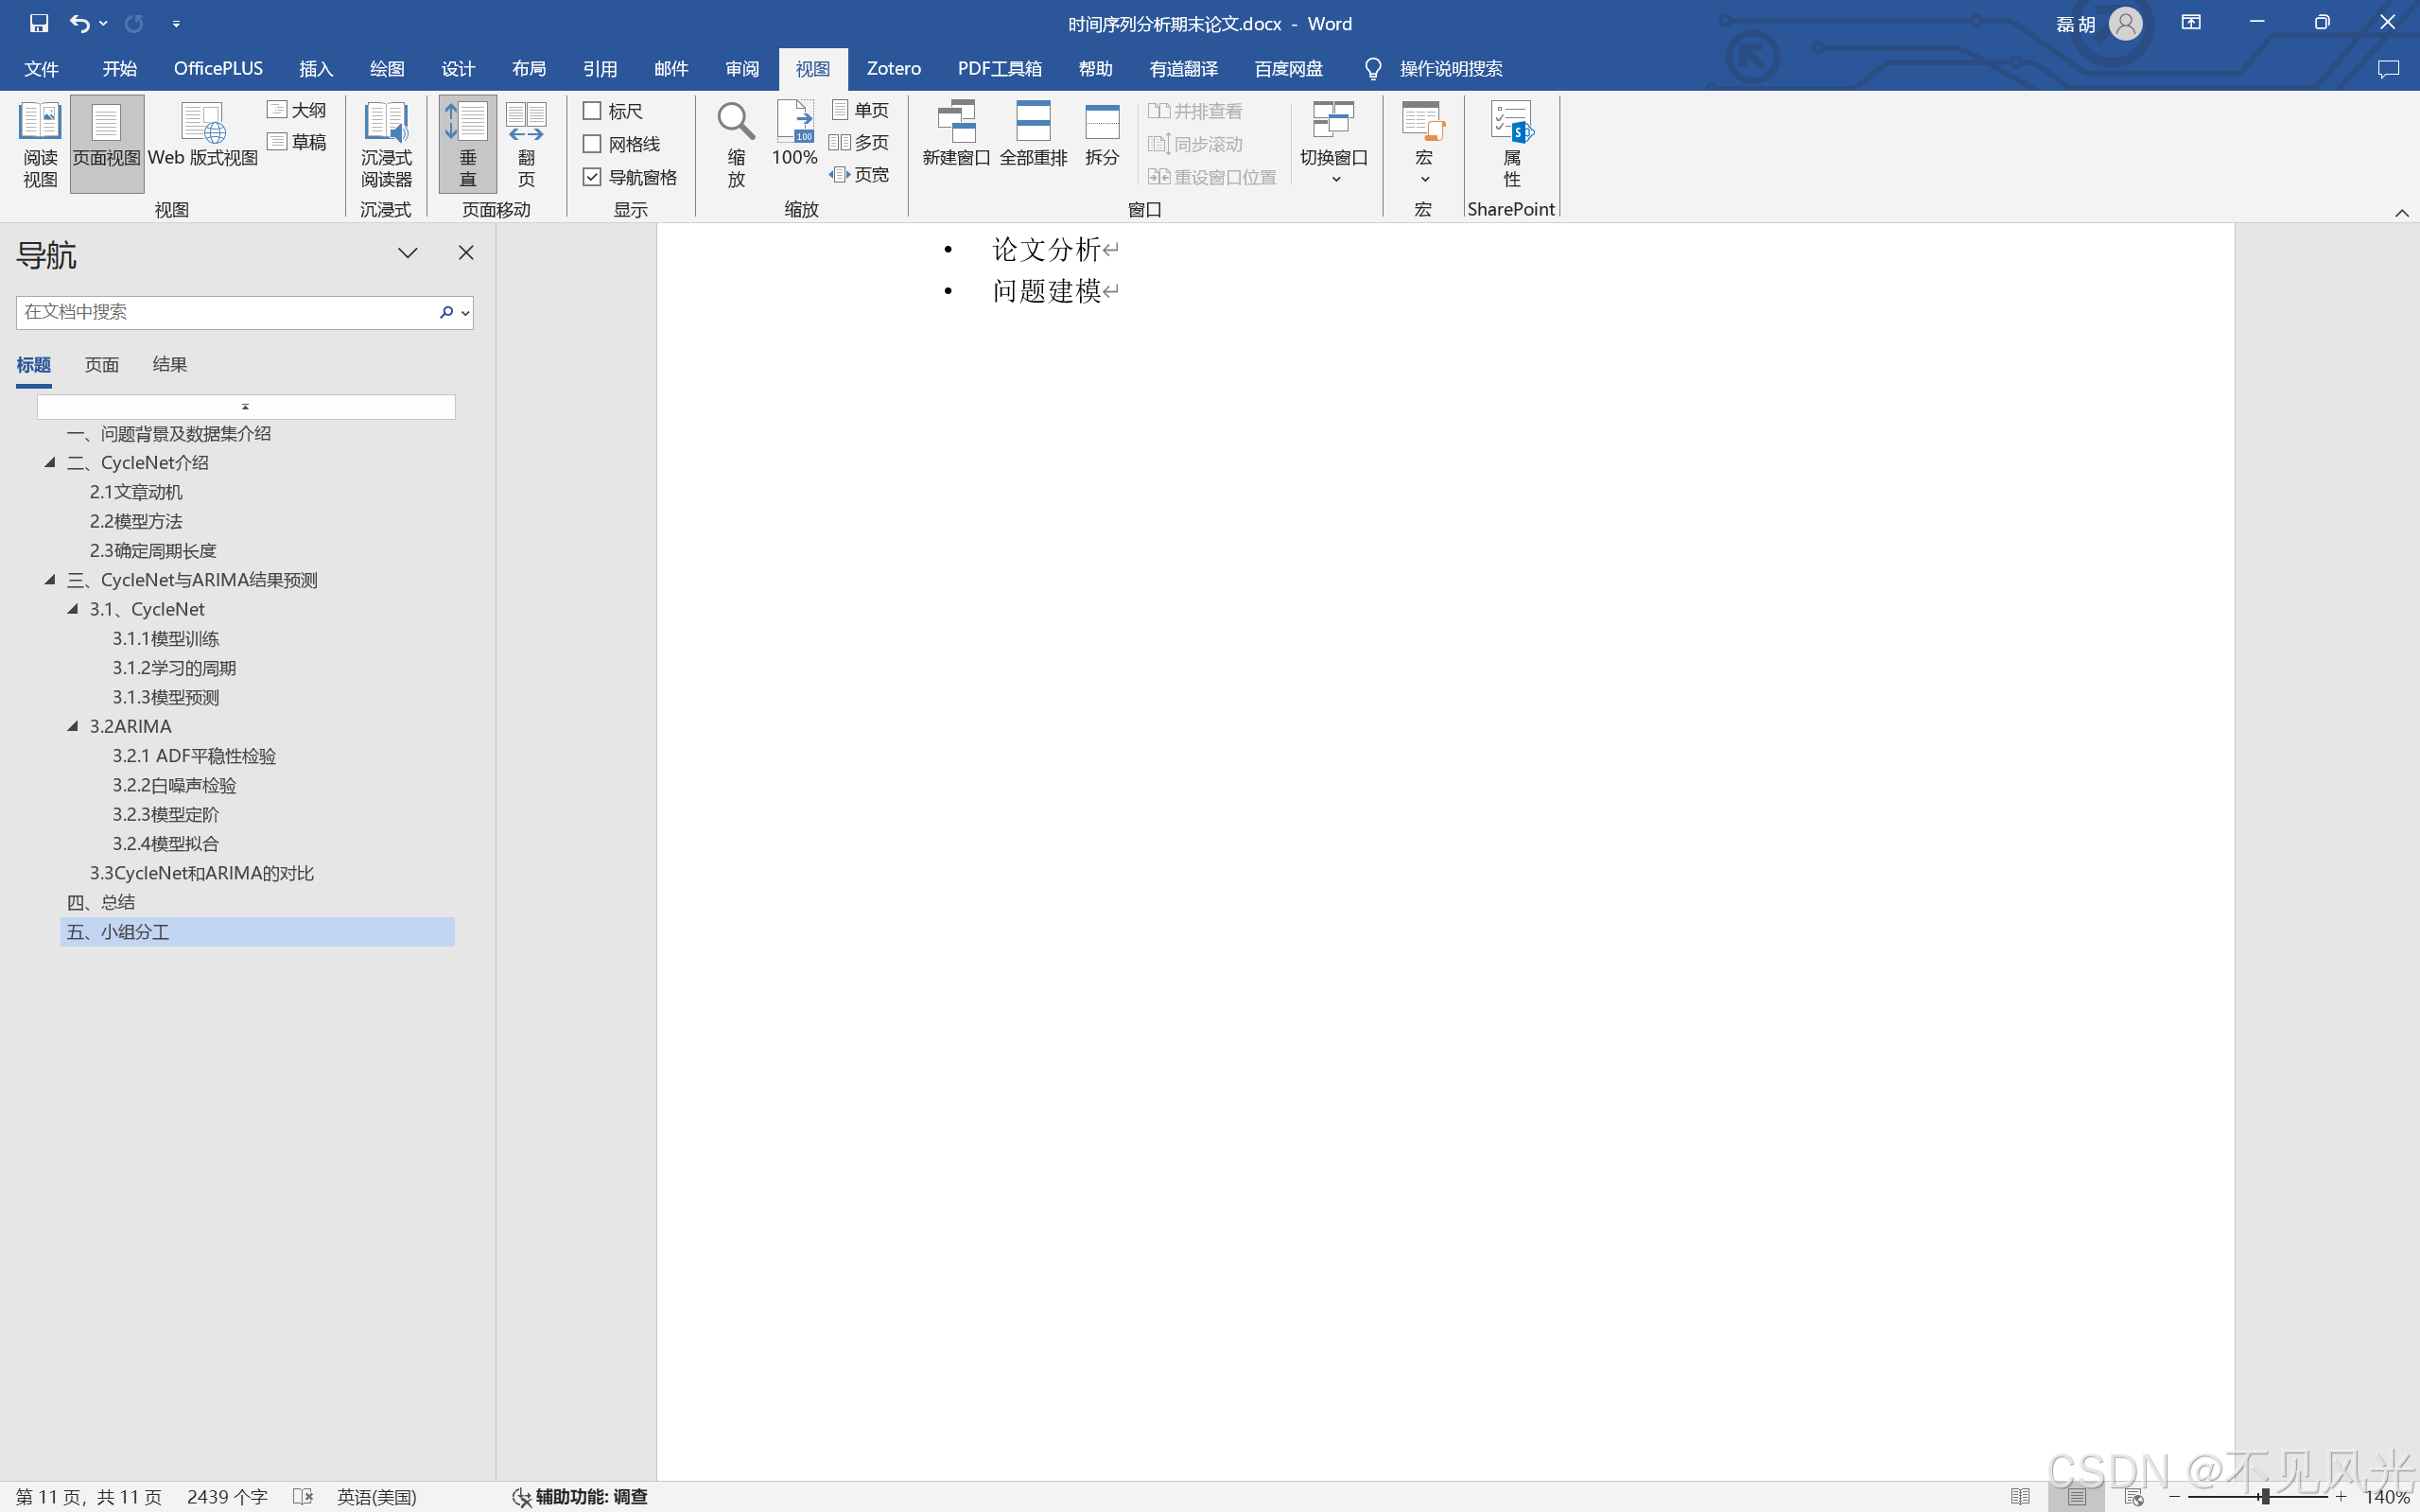Switch navigation pane to 页面 tab

(x=101, y=365)
